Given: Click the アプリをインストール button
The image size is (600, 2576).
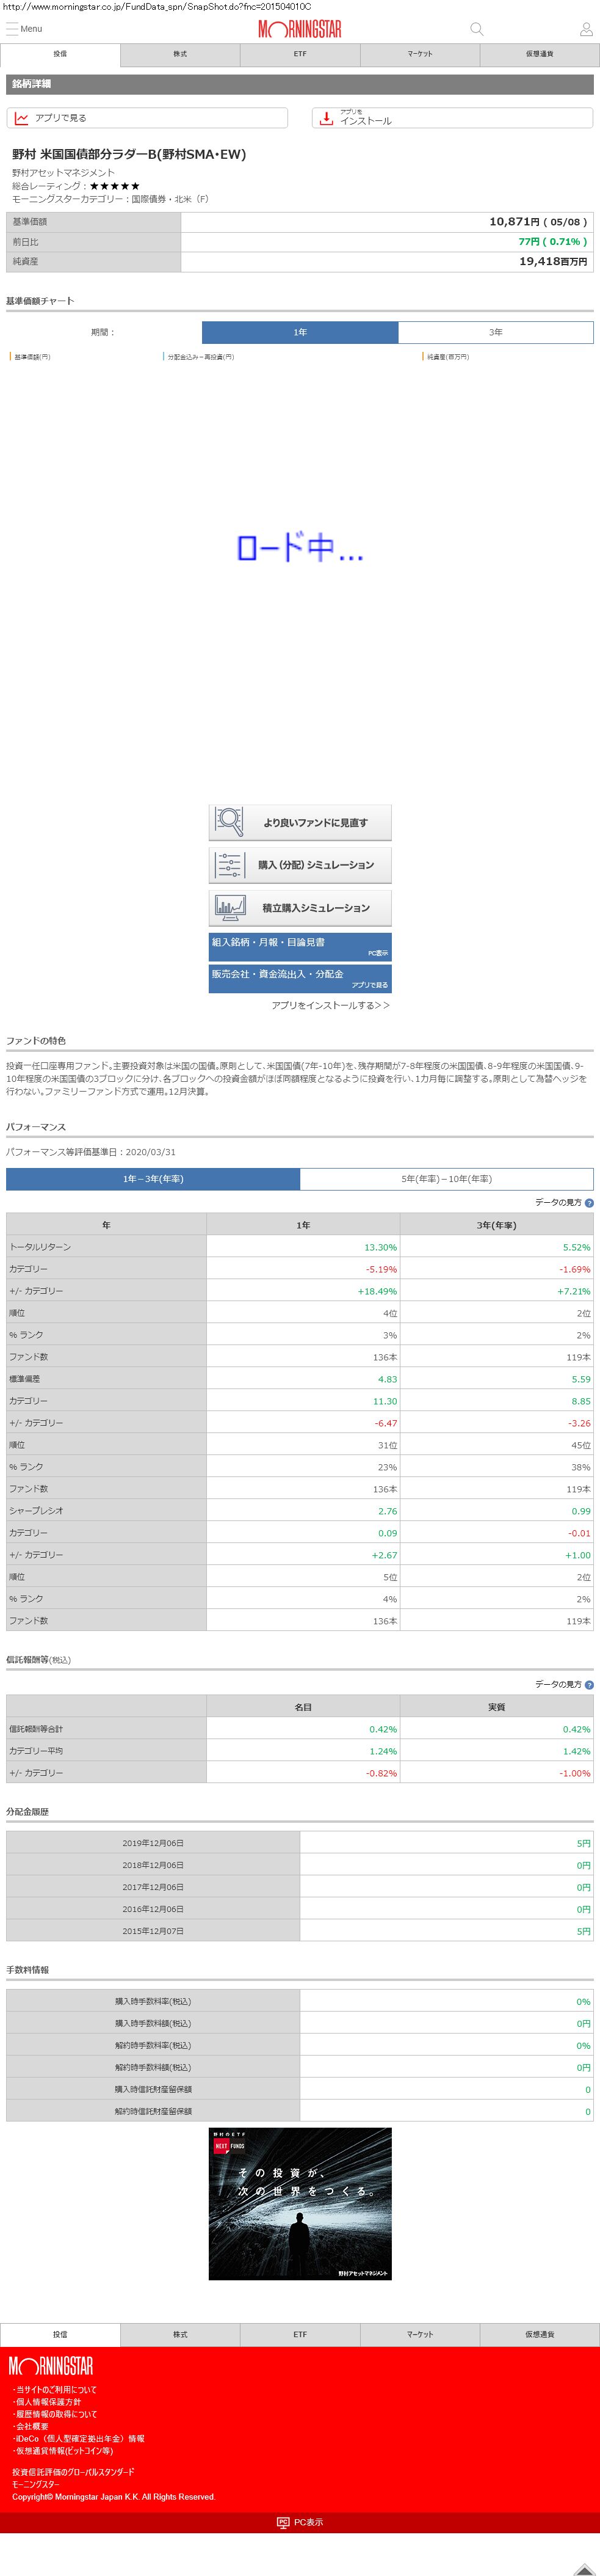Looking at the screenshot, I should [x=453, y=118].
